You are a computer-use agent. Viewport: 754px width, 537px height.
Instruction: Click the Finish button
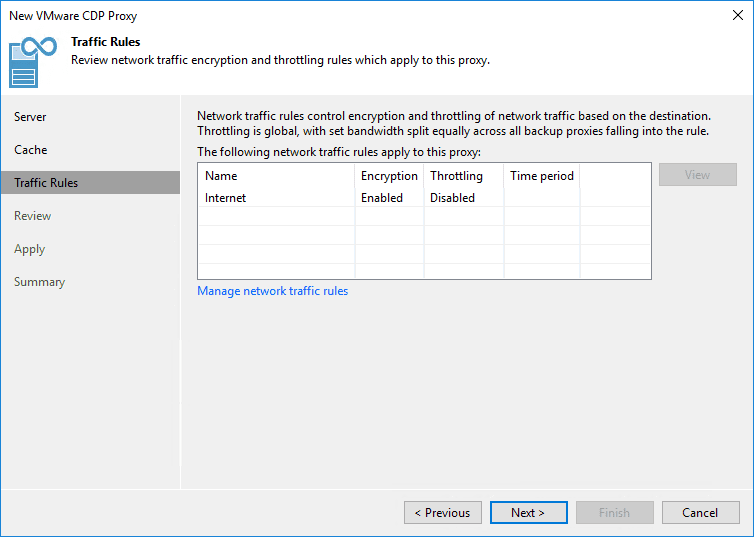(x=614, y=513)
